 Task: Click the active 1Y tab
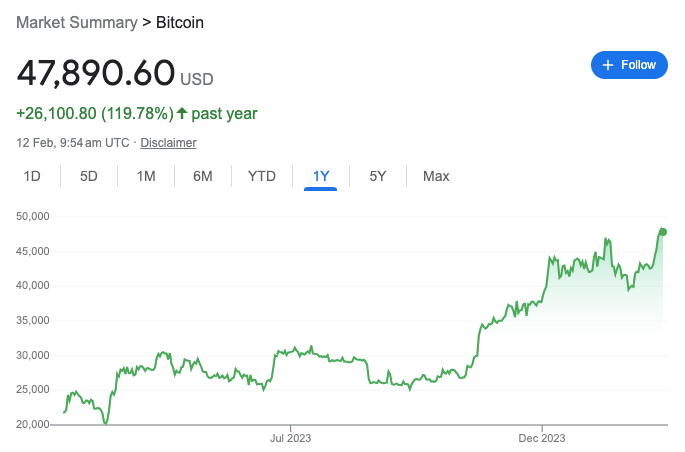click(x=321, y=176)
